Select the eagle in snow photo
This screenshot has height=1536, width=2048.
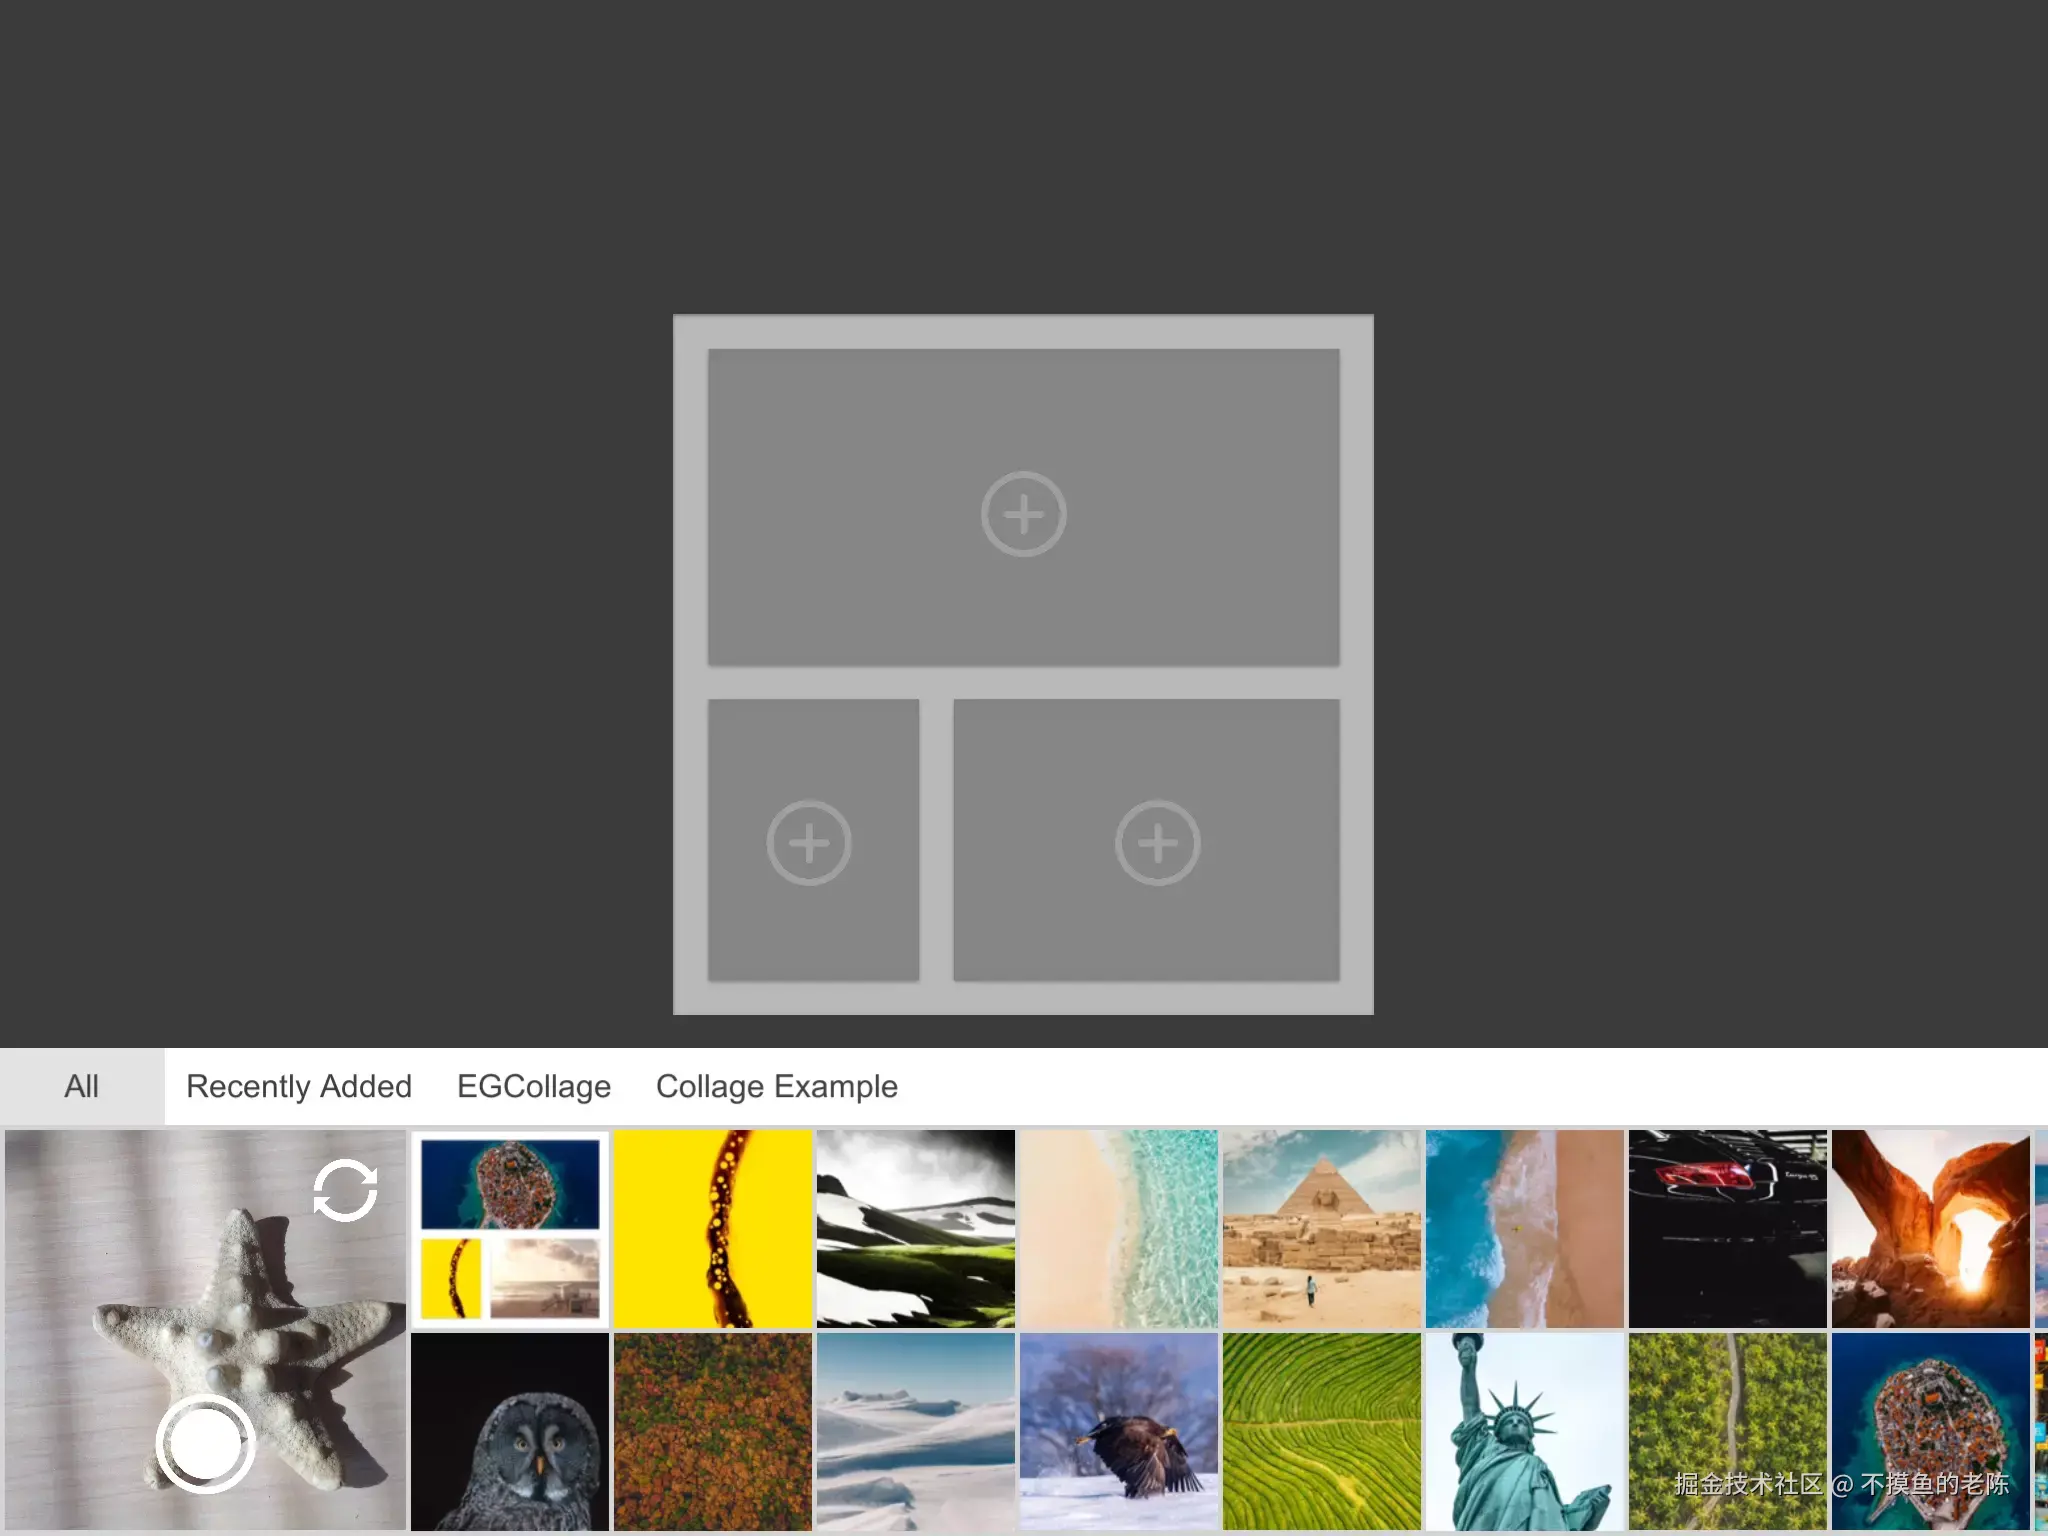coord(1119,1432)
